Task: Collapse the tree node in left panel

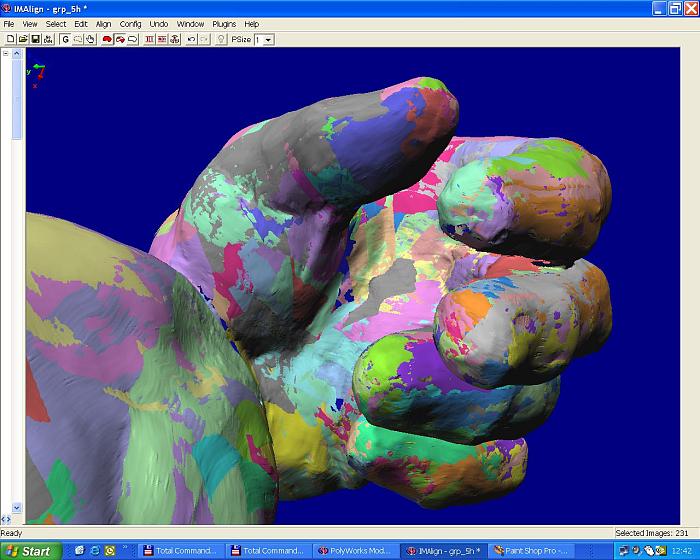Action: [5, 54]
